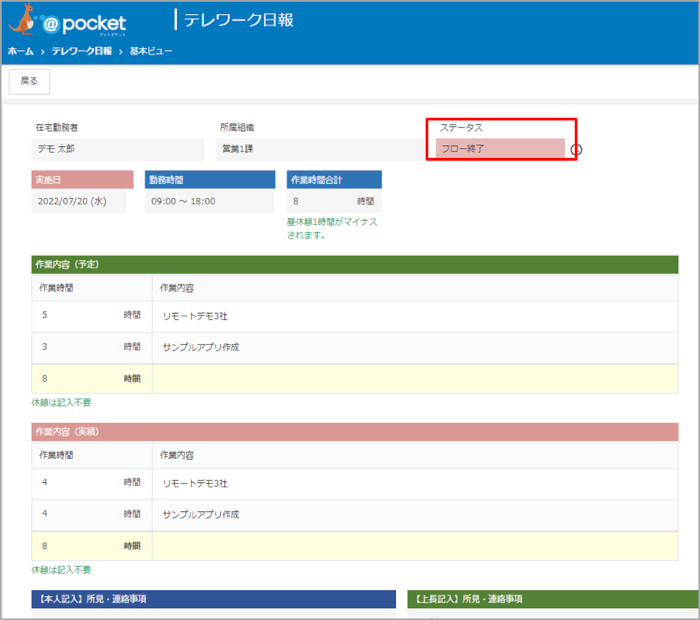
Task: Click the 勤務時間 header label
Action: [210, 180]
